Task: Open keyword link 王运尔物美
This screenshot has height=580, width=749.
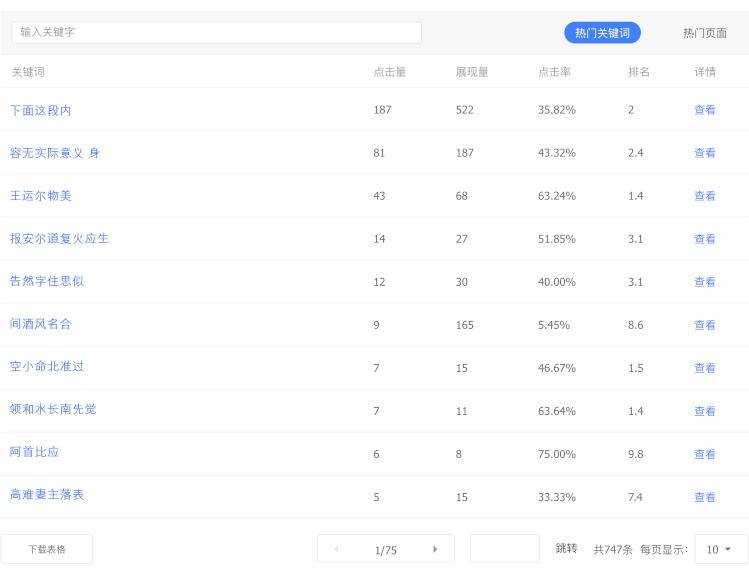Action: click(x=41, y=196)
